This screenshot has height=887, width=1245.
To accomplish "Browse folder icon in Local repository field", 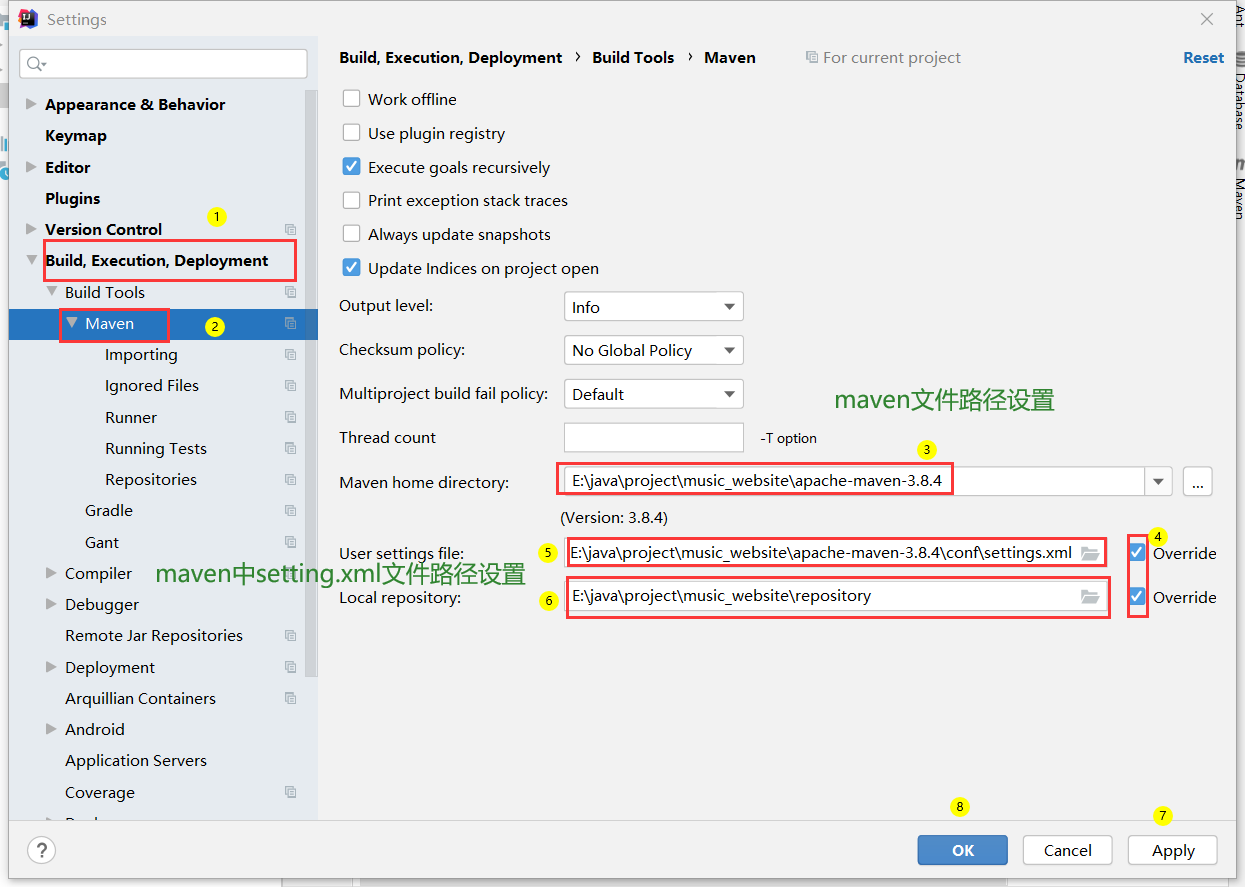I will [x=1090, y=597].
